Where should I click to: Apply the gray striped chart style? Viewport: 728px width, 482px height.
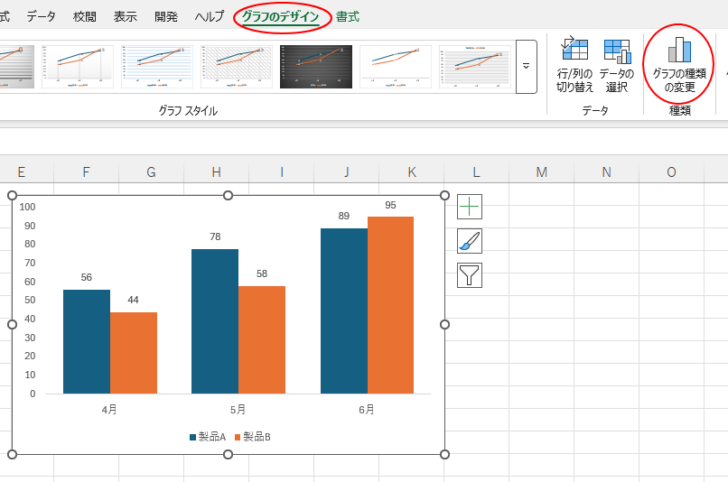click(474, 66)
